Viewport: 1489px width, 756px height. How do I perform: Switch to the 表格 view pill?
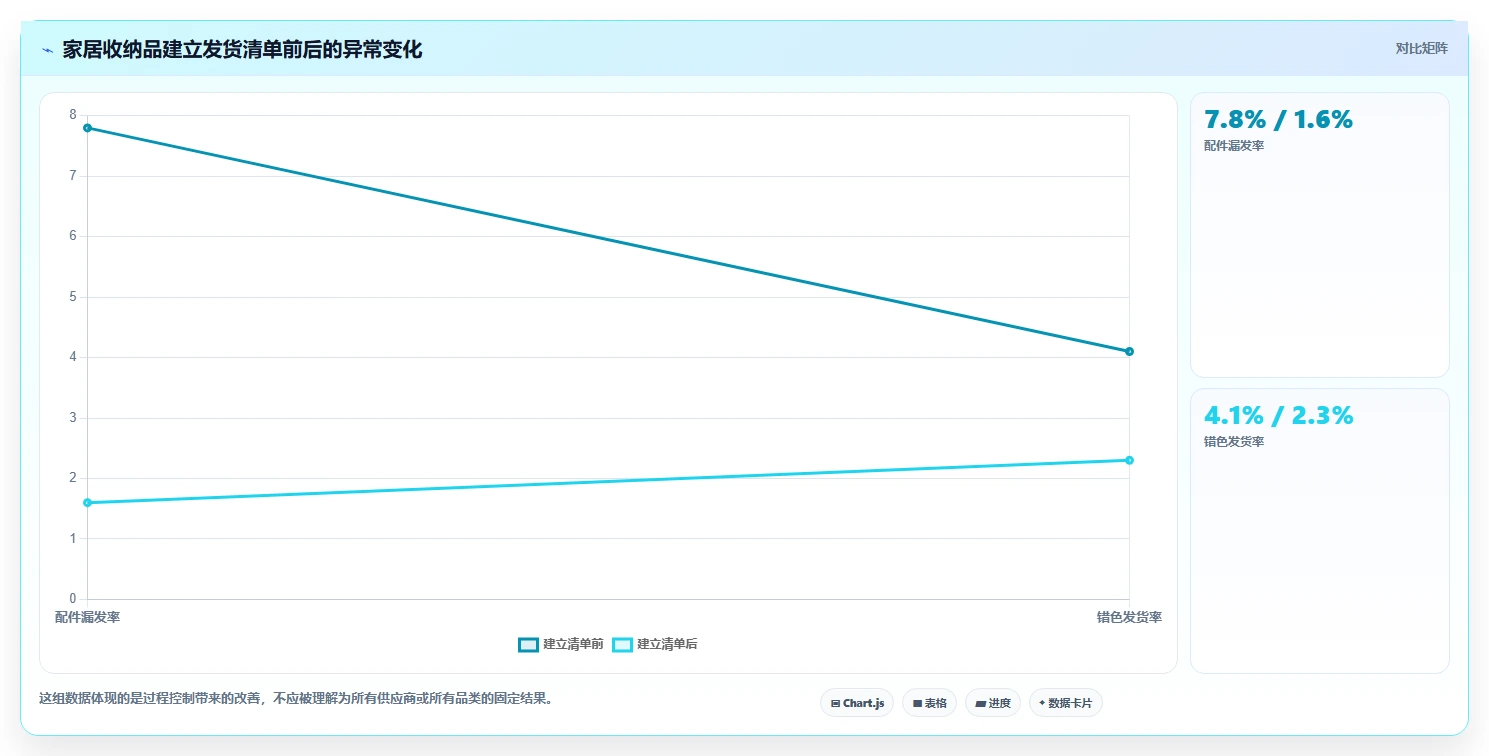tap(929, 703)
